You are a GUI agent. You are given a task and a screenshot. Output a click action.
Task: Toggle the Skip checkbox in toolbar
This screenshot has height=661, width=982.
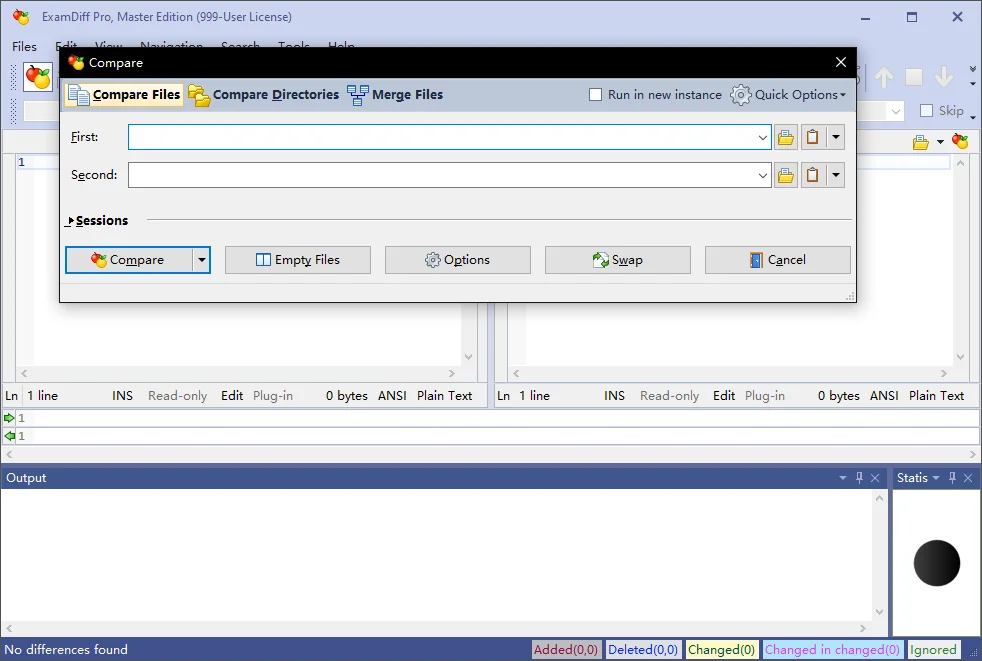[x=926, y=111]
